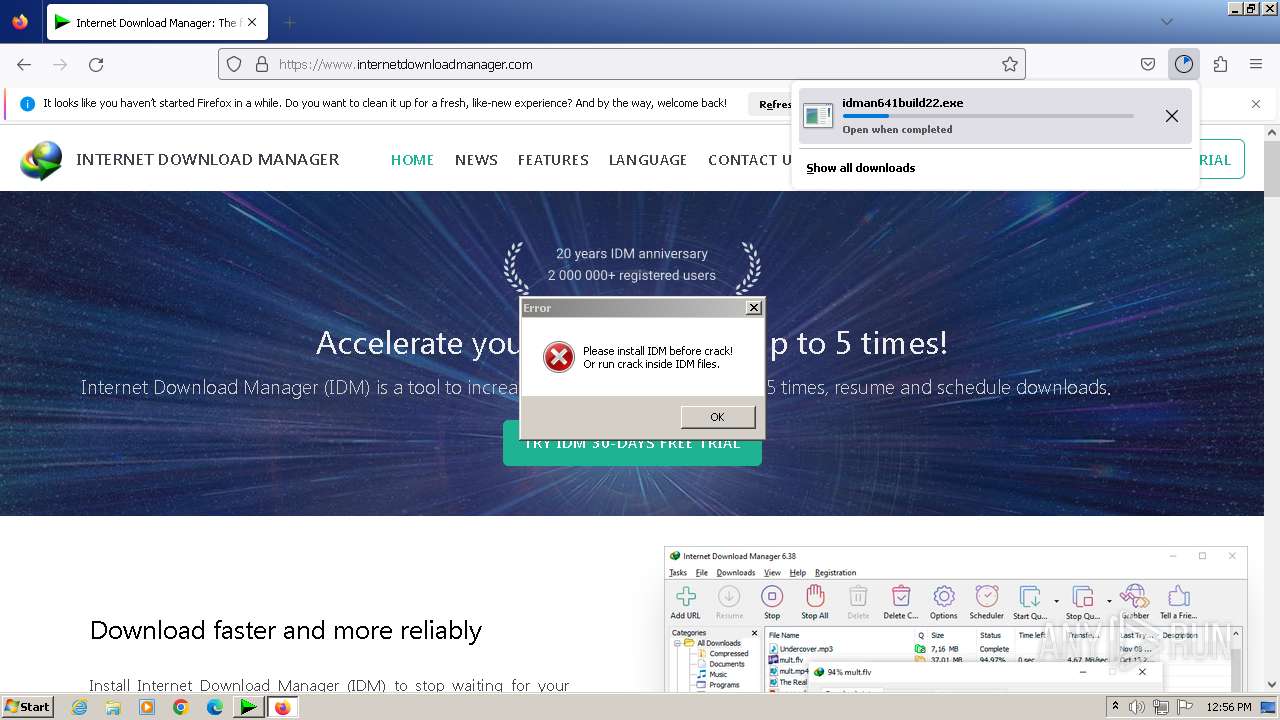Open a new tab with plus
The width and height of the screenshot is (1280, 720).
(x=289, y=22)
